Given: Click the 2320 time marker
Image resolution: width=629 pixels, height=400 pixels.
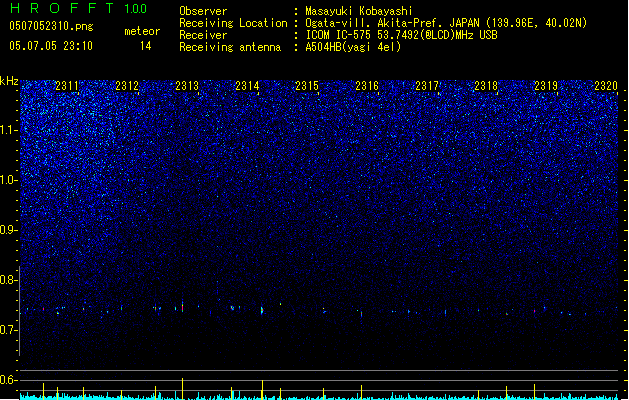Looking at the screenshot, I should tap(606, 86).
